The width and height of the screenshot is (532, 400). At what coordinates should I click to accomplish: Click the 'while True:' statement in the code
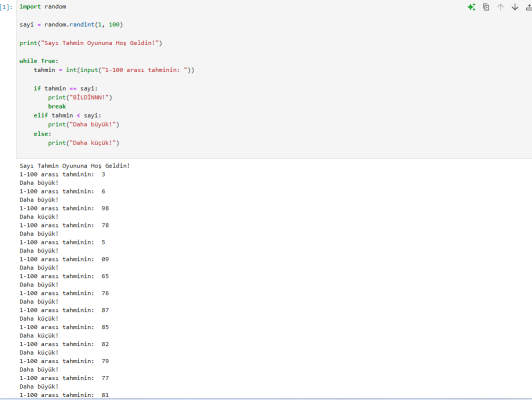coord(39,61)
